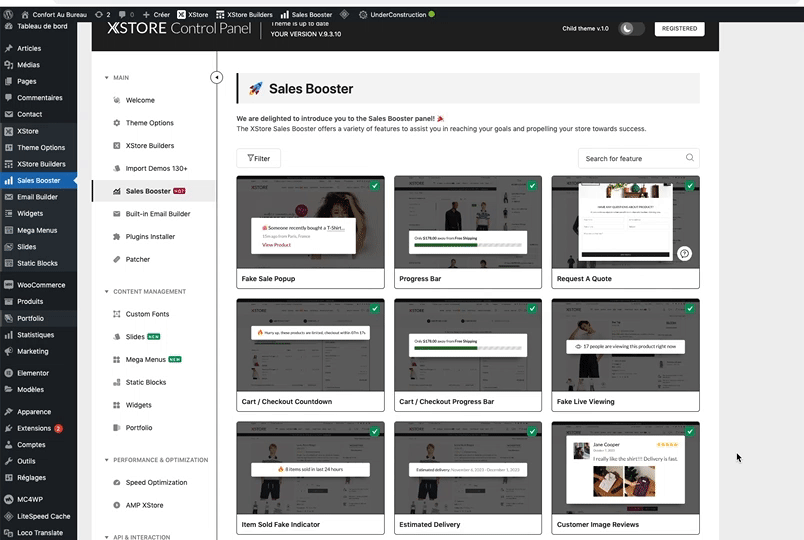Open the Fake Sale Popup thumbnail

[x=310, y=223]
